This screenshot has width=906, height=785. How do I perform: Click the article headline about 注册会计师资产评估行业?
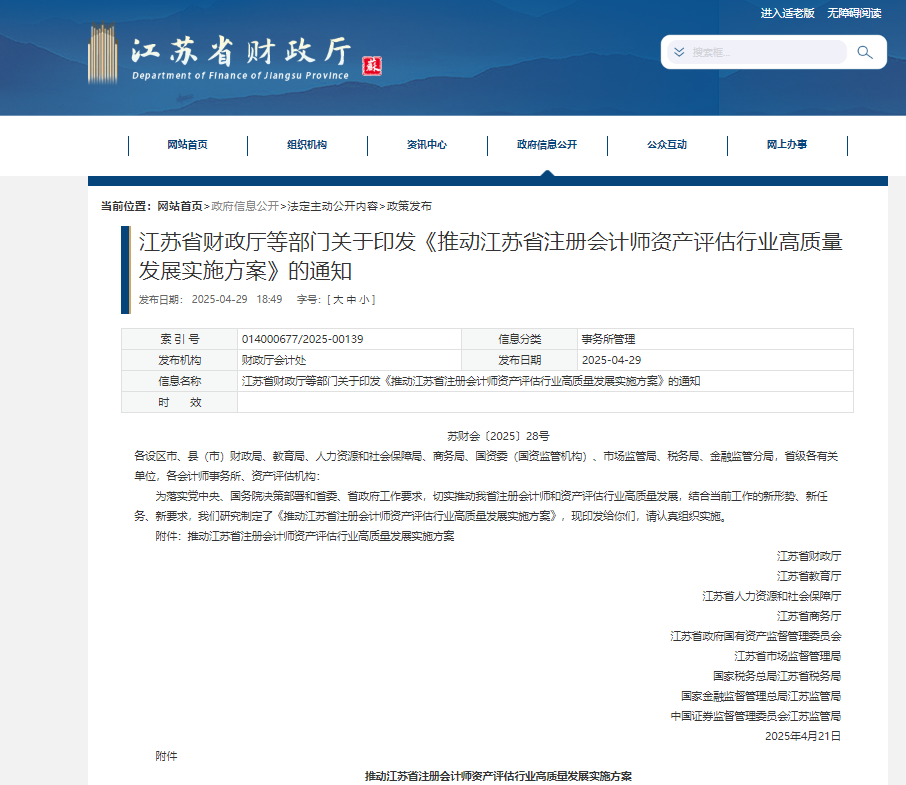point(491,256)
